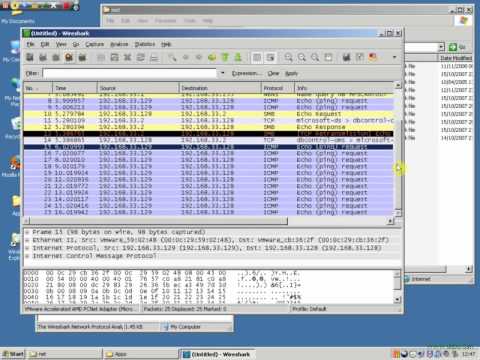
Task: Toggle auto scroll during live capture
Action: [x=270, y=57]
